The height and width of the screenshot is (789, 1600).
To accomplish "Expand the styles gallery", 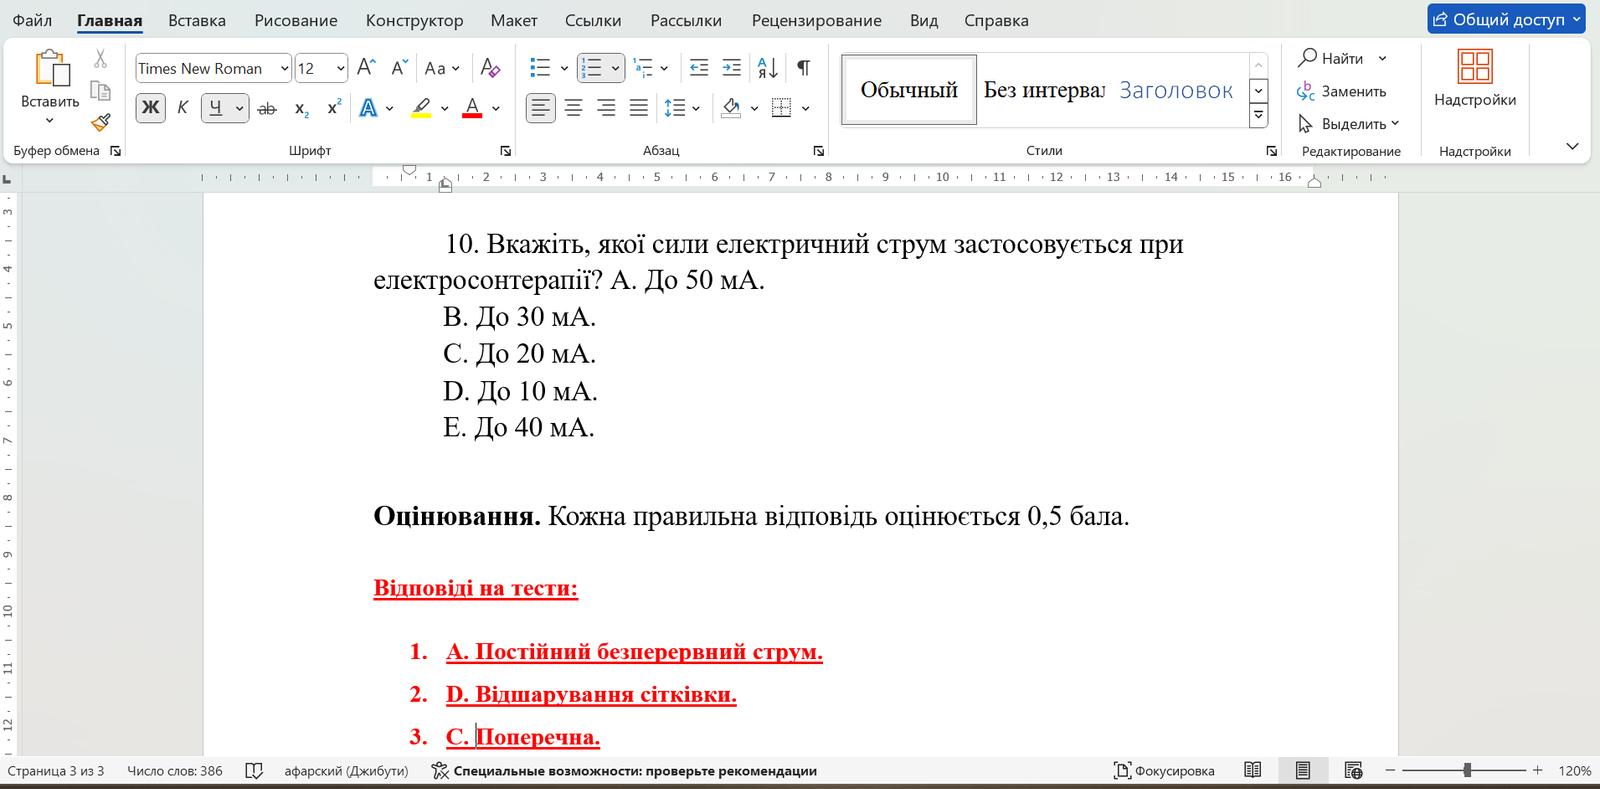I will click(x=1259, y=116).
